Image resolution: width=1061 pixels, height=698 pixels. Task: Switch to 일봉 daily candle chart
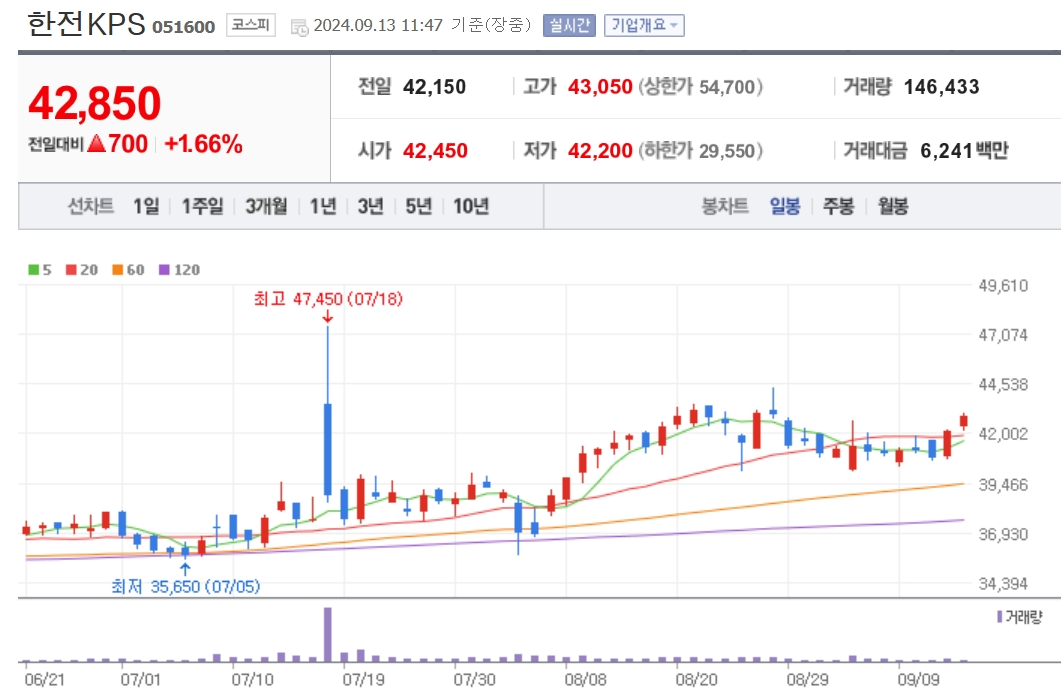(785, 206)
